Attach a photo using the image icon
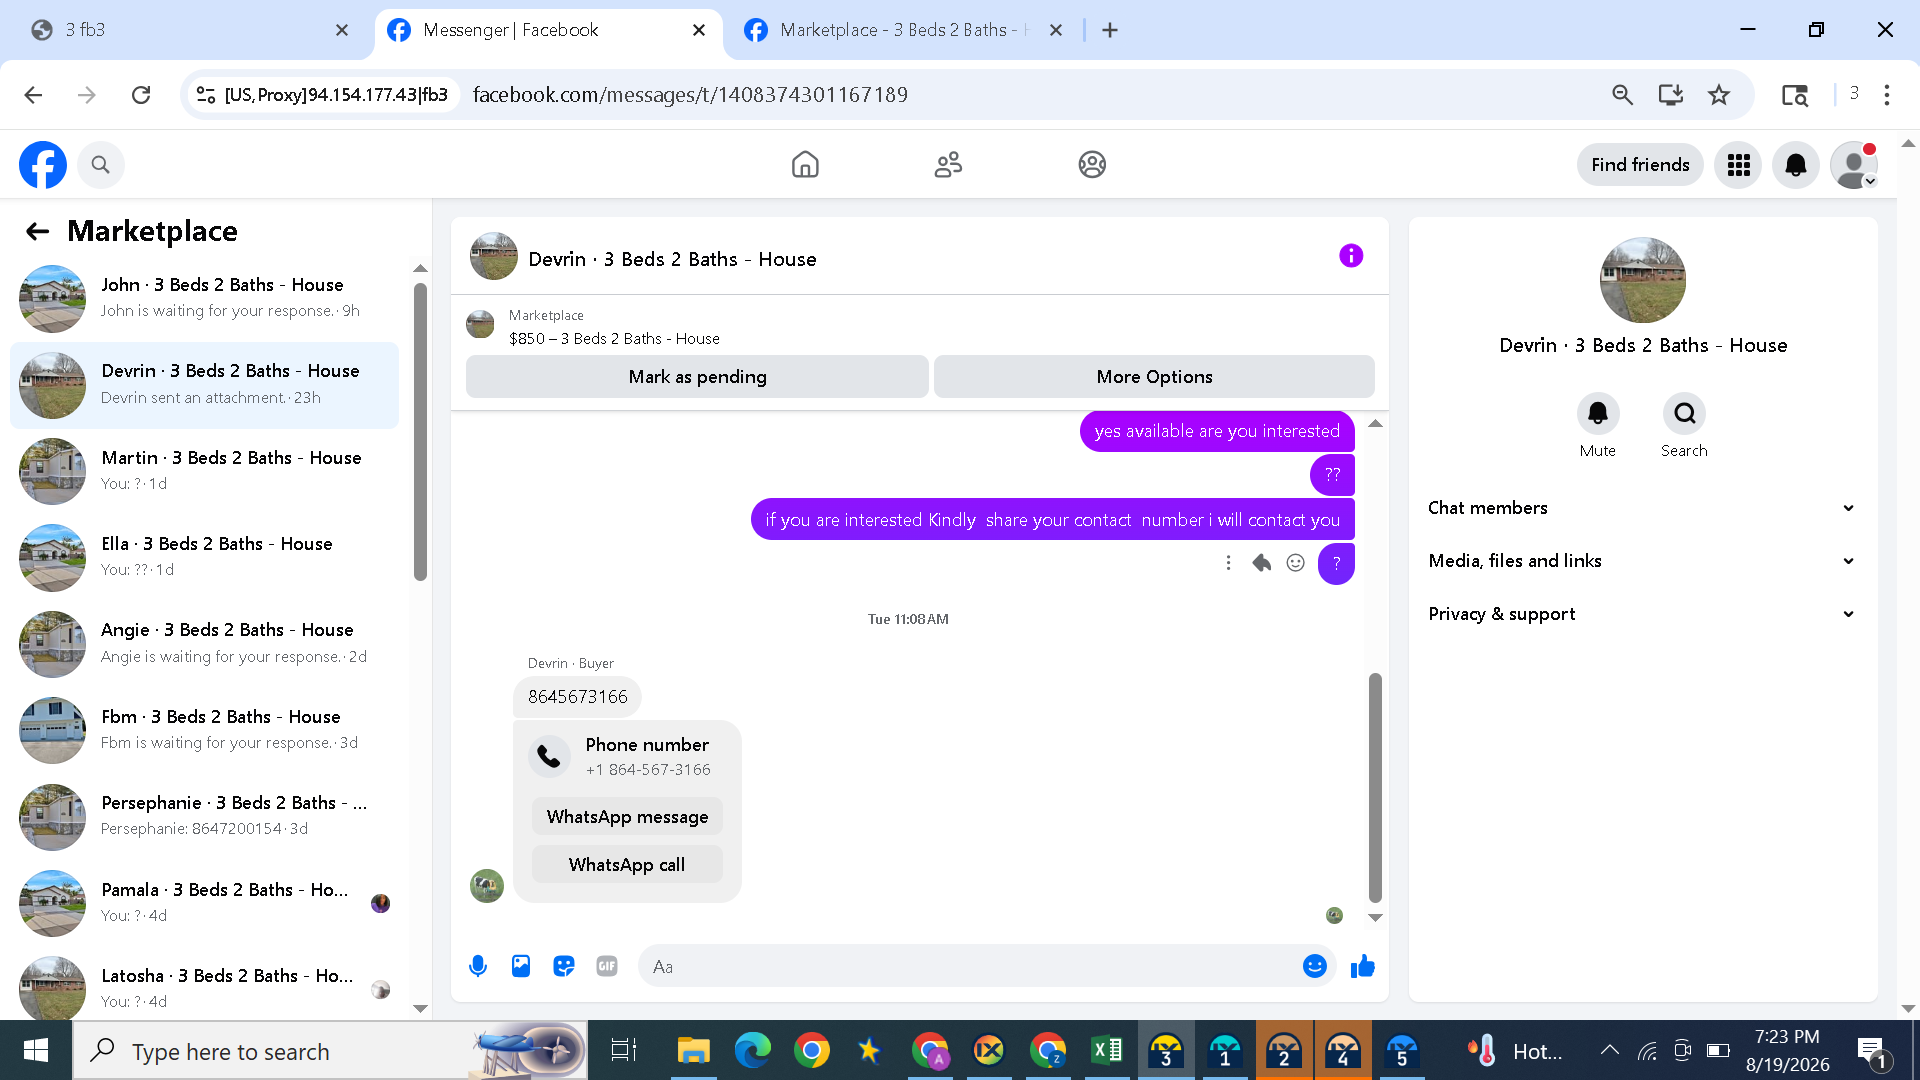The image size is (1920, 1080). [521, 966]
